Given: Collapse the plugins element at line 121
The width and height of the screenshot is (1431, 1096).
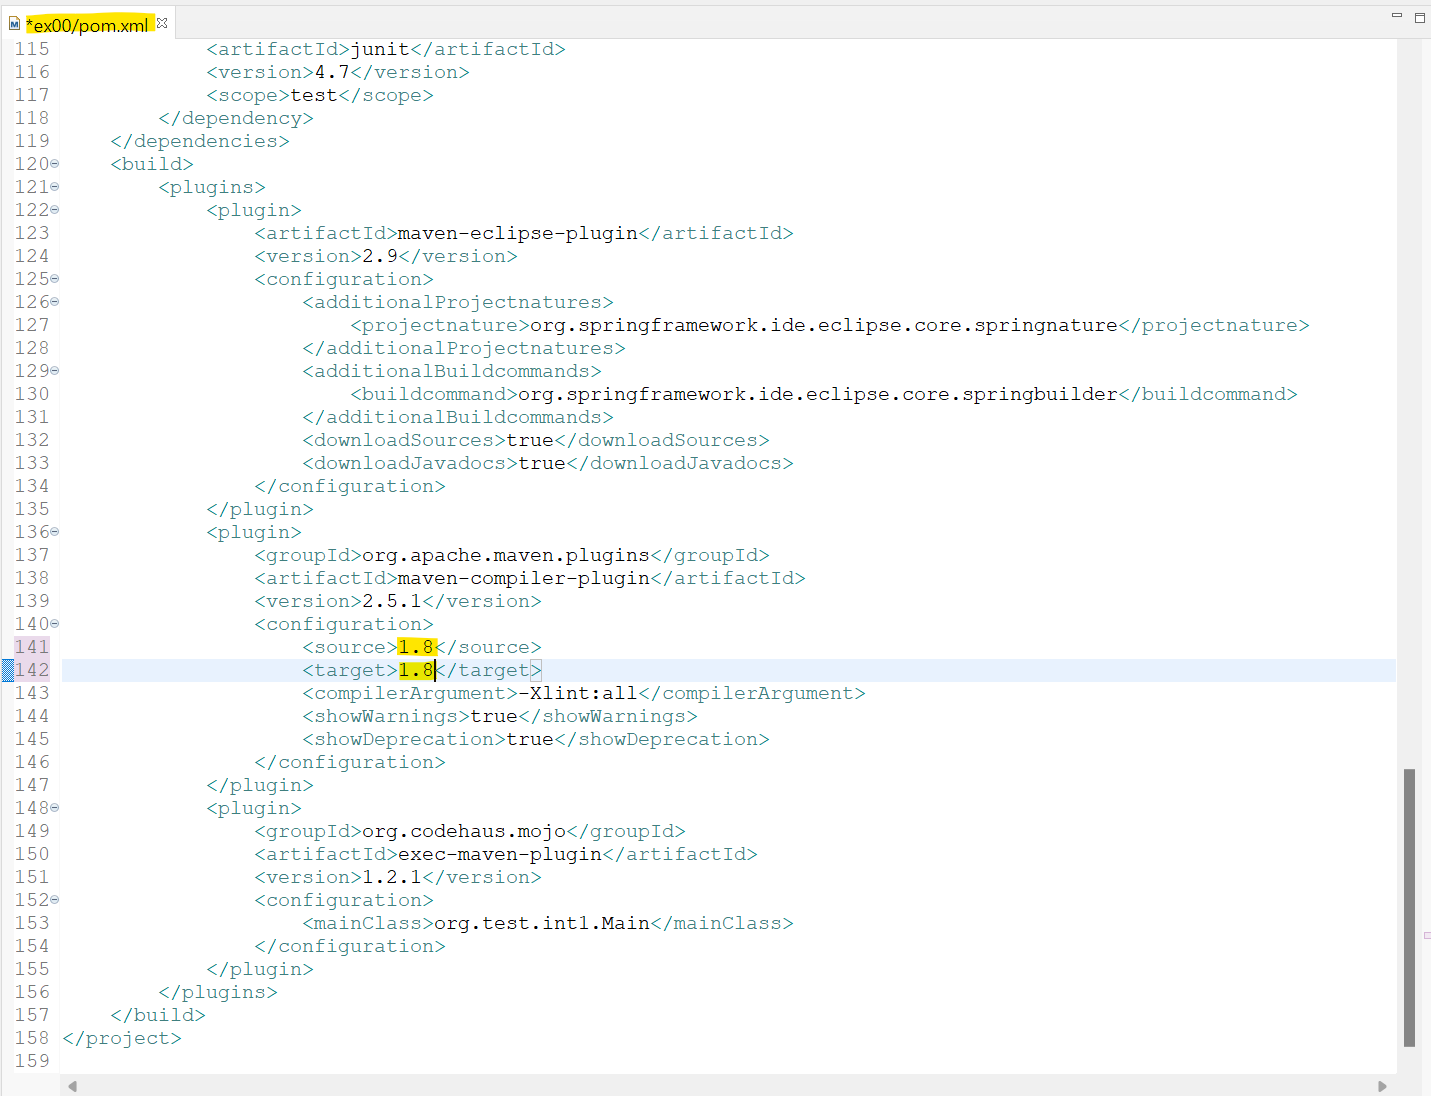Looking at the screenshot, I should coord(55,187).
